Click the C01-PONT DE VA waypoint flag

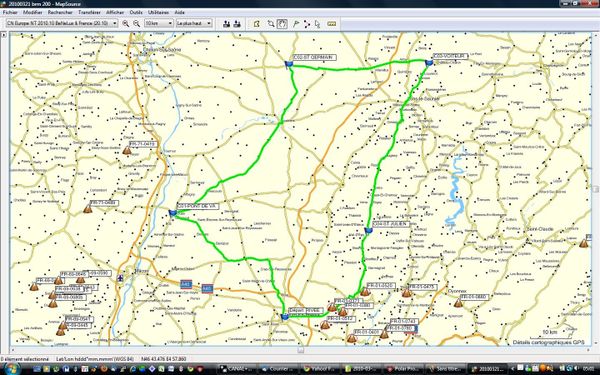(x=173, y=213)
